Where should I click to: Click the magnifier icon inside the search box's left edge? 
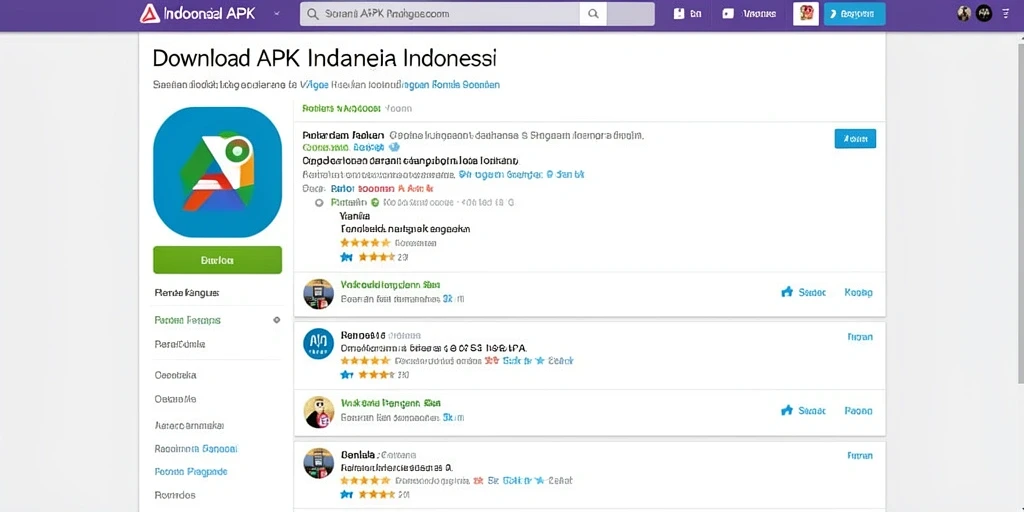click(x=313, y=14)
